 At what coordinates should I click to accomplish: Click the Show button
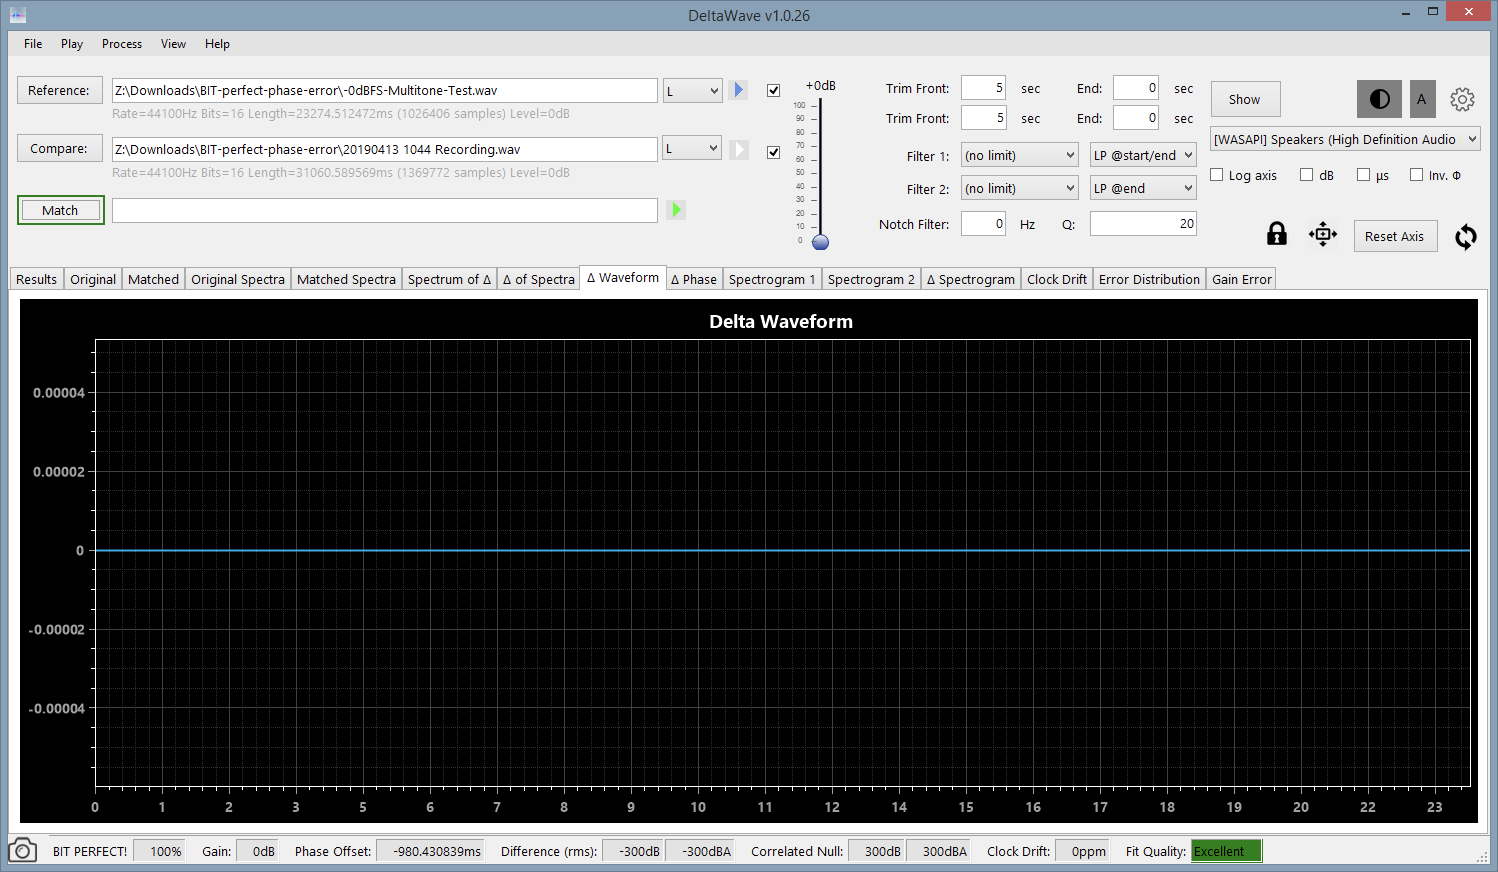click(1245, 99)
